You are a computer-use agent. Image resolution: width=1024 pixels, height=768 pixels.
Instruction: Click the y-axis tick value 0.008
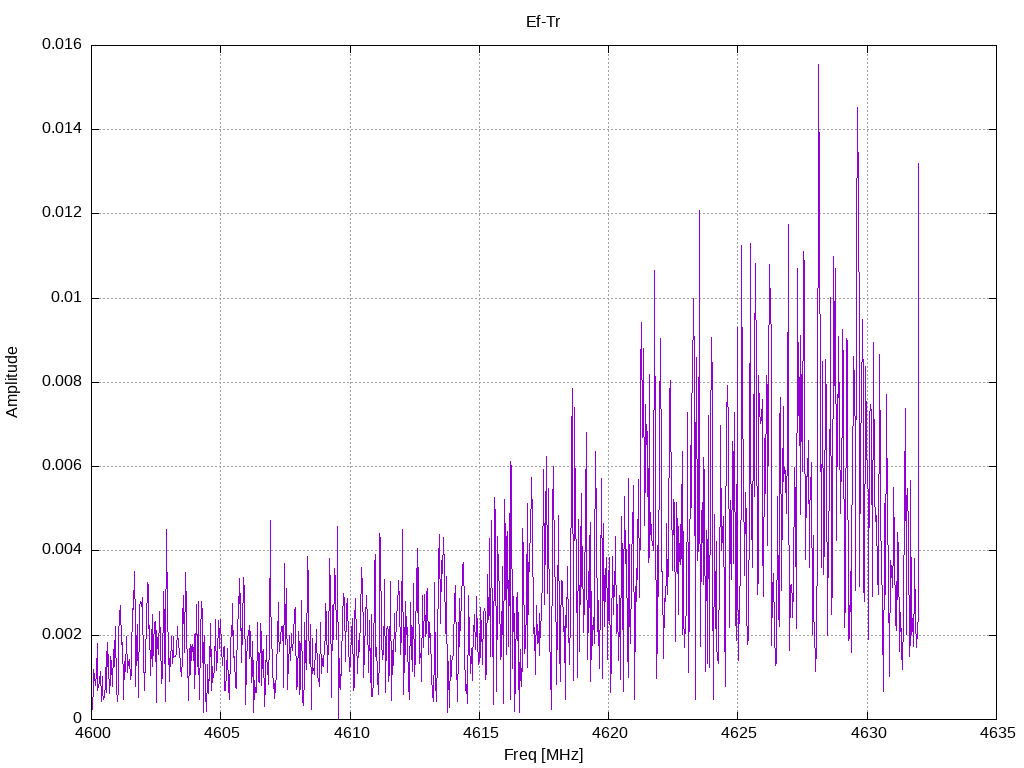(x=62, y=382)
